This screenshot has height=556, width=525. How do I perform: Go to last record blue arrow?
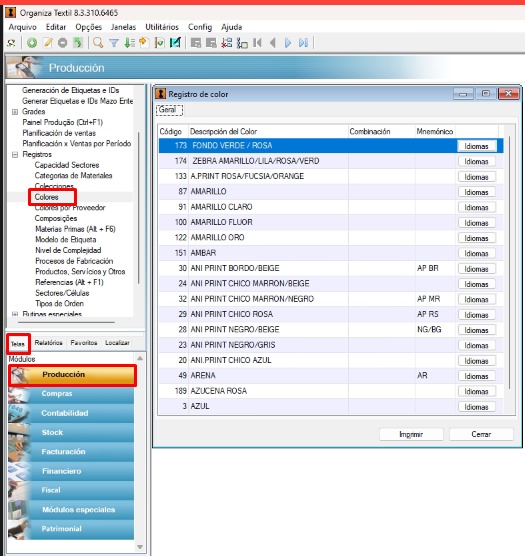tap(303, 43)
